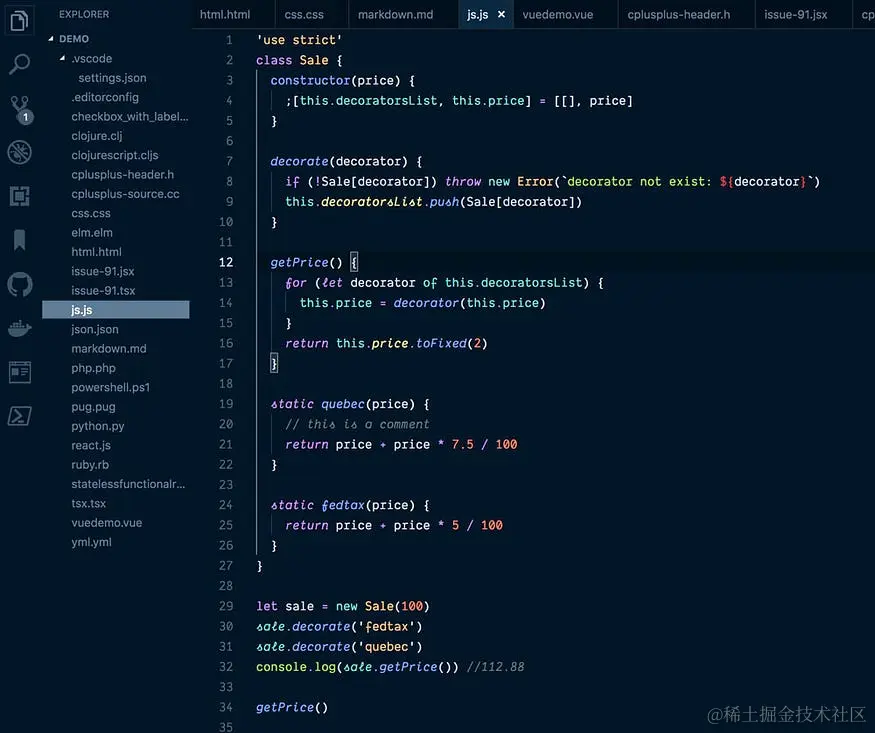Open python.py from the file tree
Image resolution: width=875 pixels, height=733 pixels.
(x=97, y=425)
